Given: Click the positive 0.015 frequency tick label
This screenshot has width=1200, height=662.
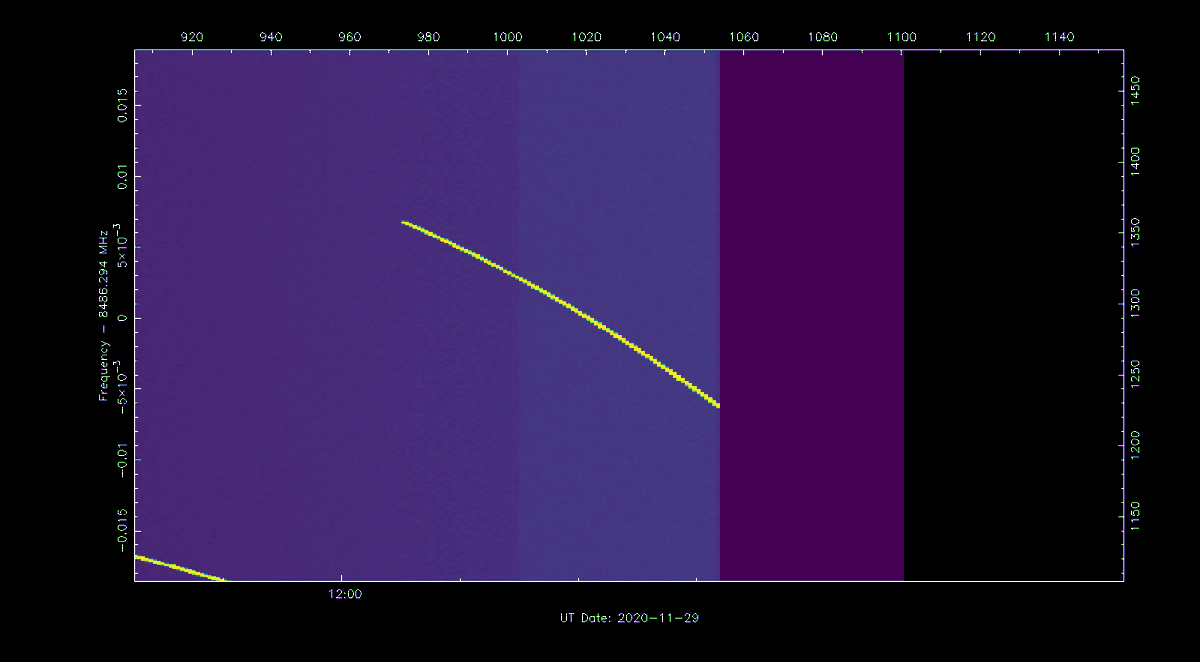Looking at the screenshot, I should (121, 105).
